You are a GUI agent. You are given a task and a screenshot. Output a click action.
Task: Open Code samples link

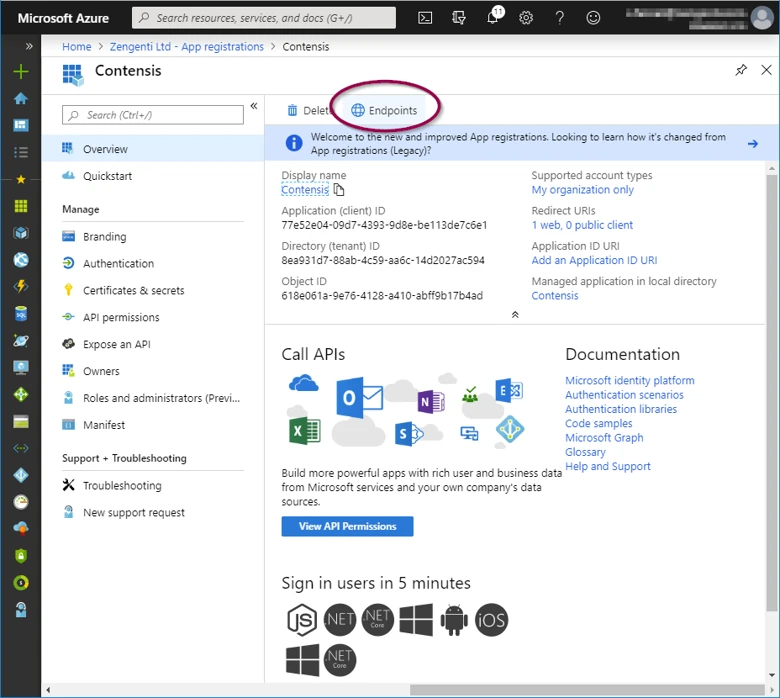pyautogui.click(x=598, y=423)
